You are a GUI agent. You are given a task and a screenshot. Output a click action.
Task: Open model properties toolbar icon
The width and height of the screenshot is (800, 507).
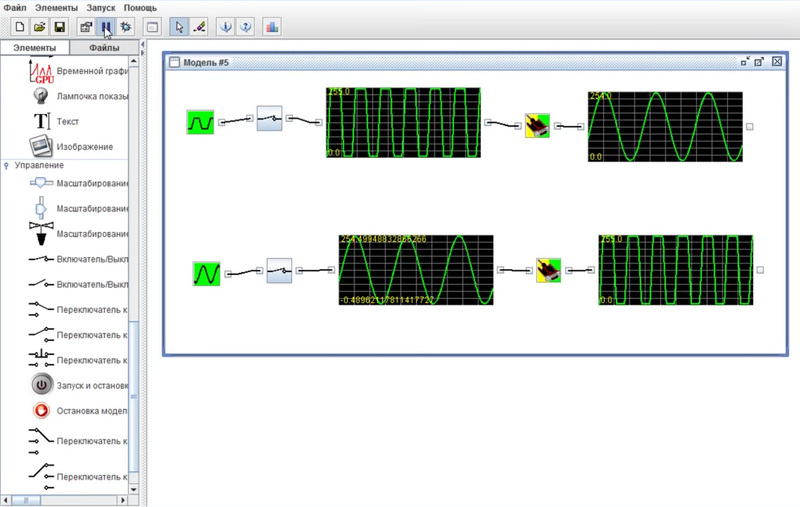click(x=86, y=27)
